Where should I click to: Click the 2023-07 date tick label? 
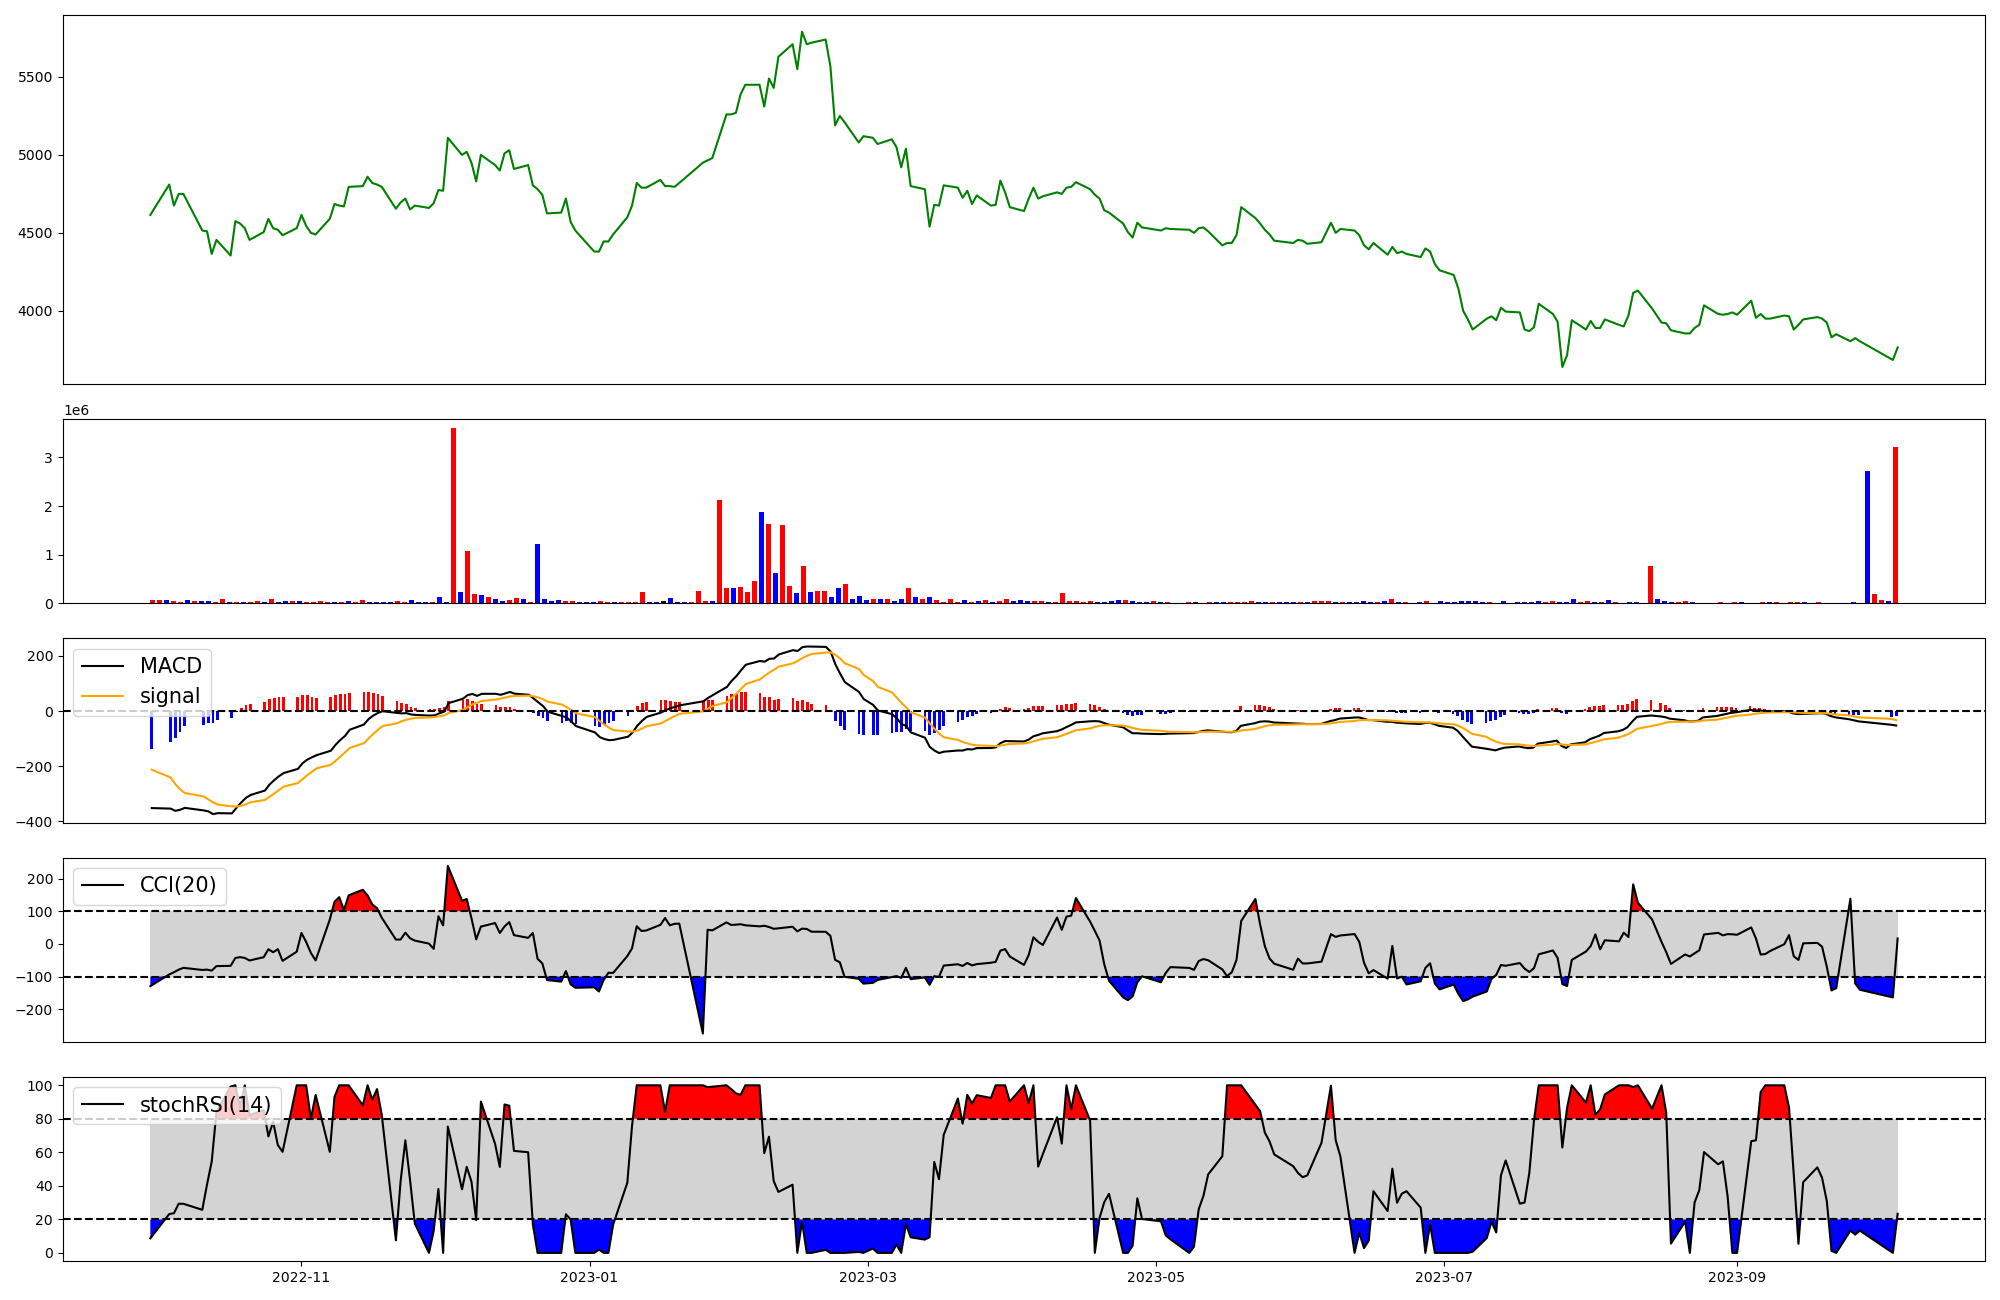[x=1444, y=1277]
